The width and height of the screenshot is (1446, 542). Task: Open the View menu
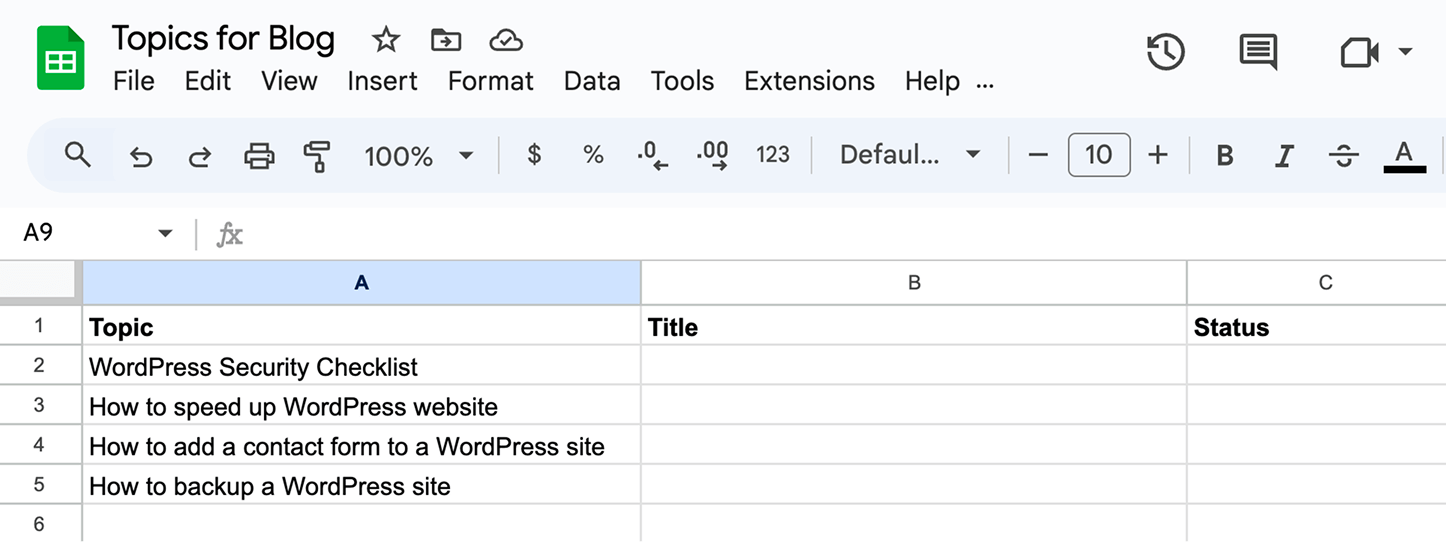[289, 81]
